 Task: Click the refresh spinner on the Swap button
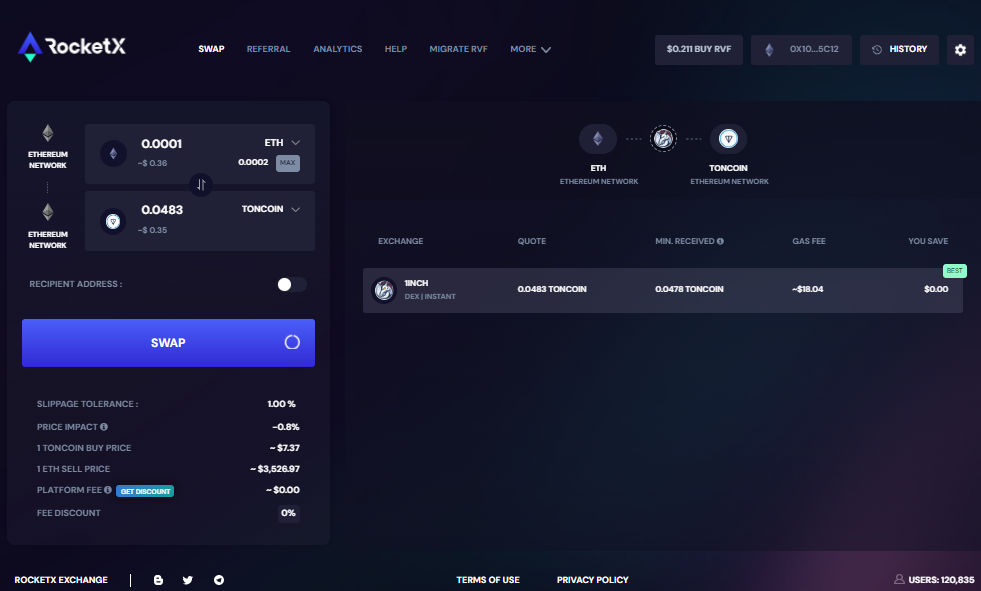click(x=292, y=342)
